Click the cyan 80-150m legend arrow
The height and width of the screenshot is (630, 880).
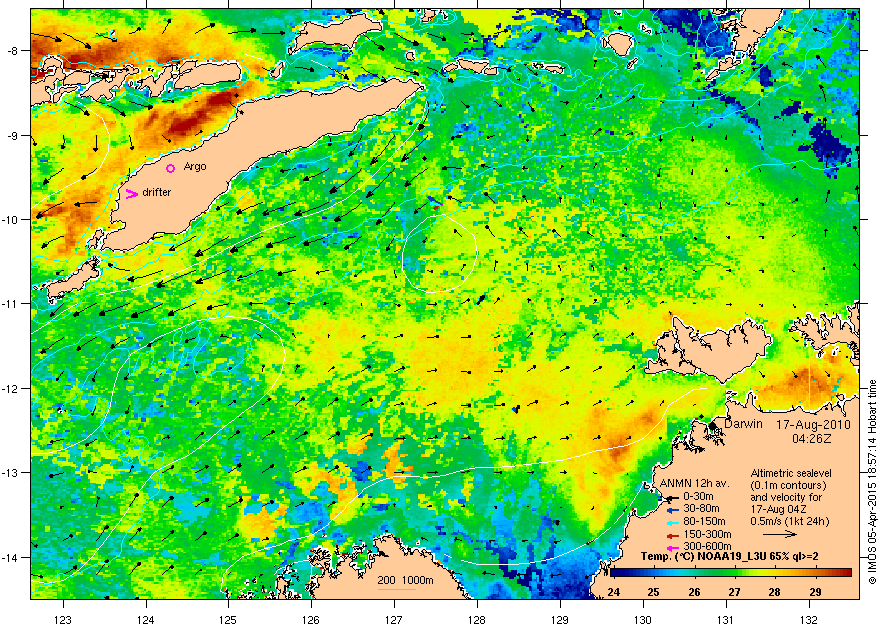tap(672, 523)
